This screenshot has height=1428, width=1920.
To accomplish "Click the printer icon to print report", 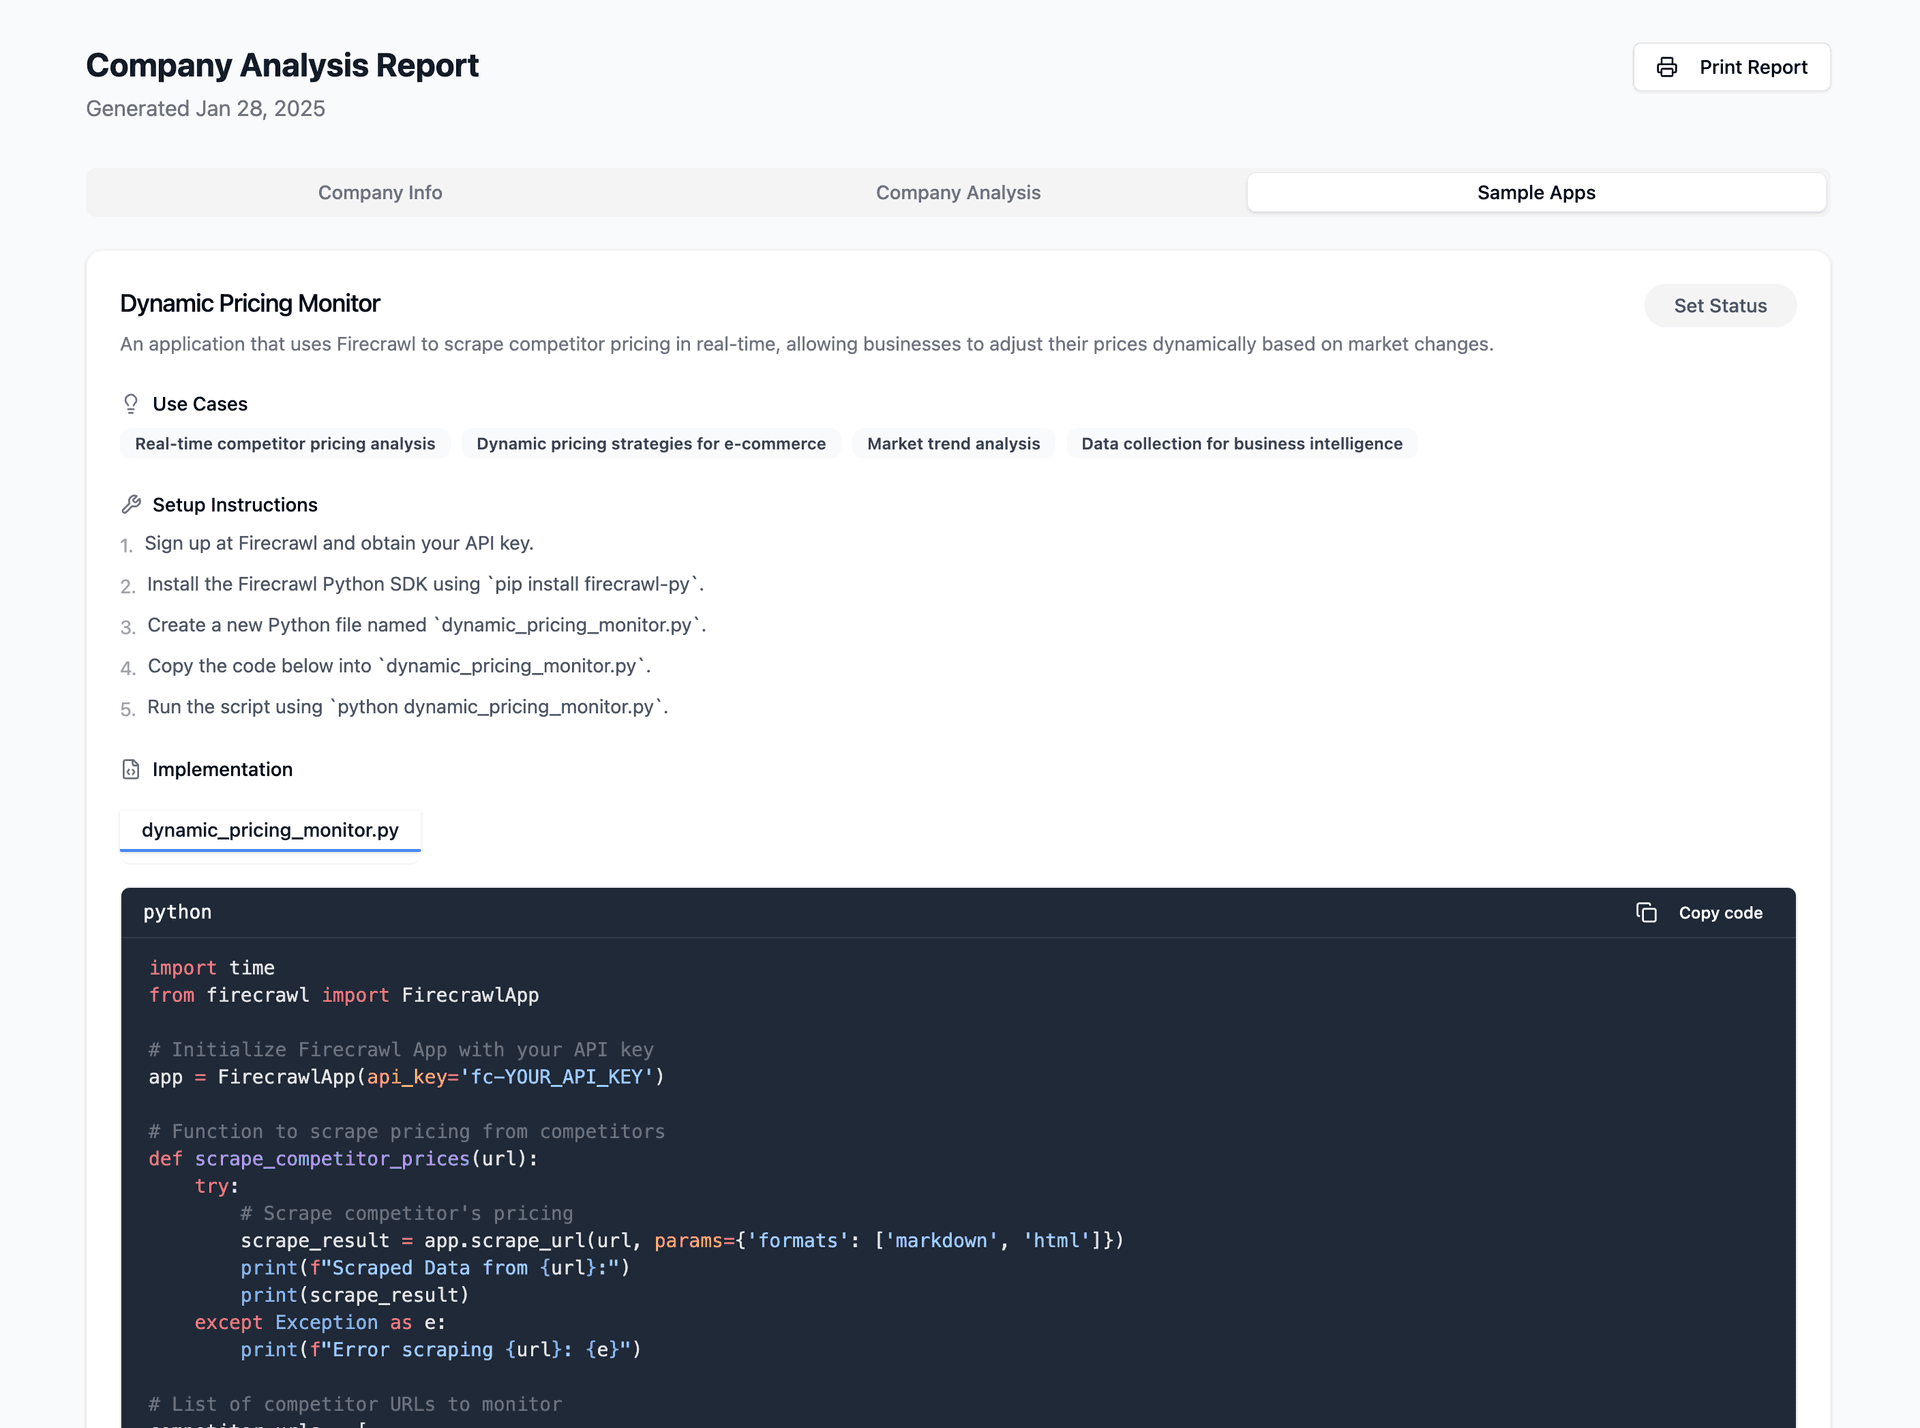I will 1668,66.
